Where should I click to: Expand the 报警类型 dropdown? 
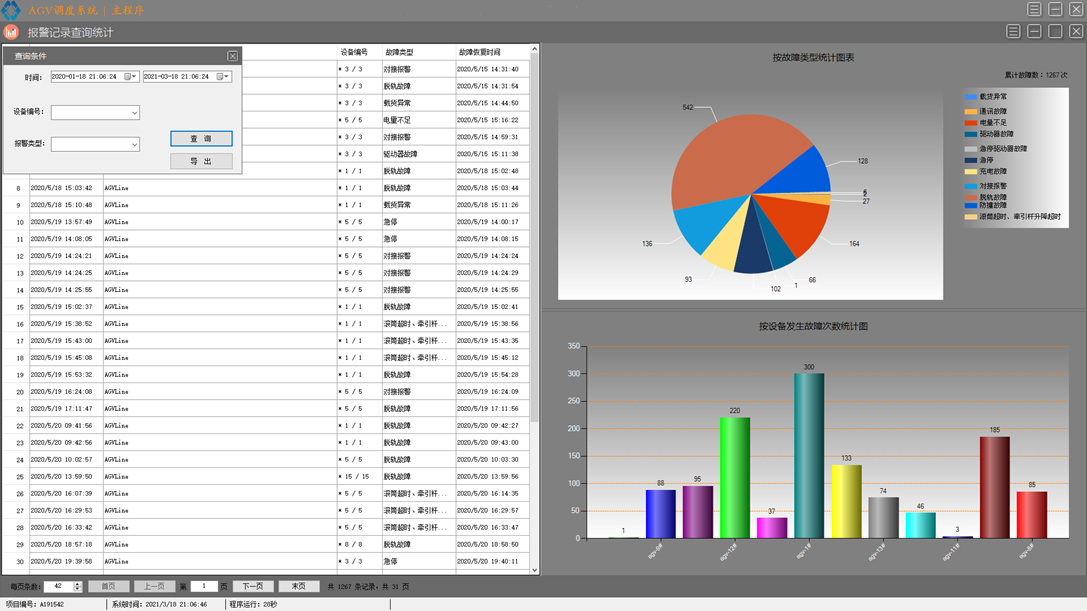pyautogui.click(x=134, y=145)
